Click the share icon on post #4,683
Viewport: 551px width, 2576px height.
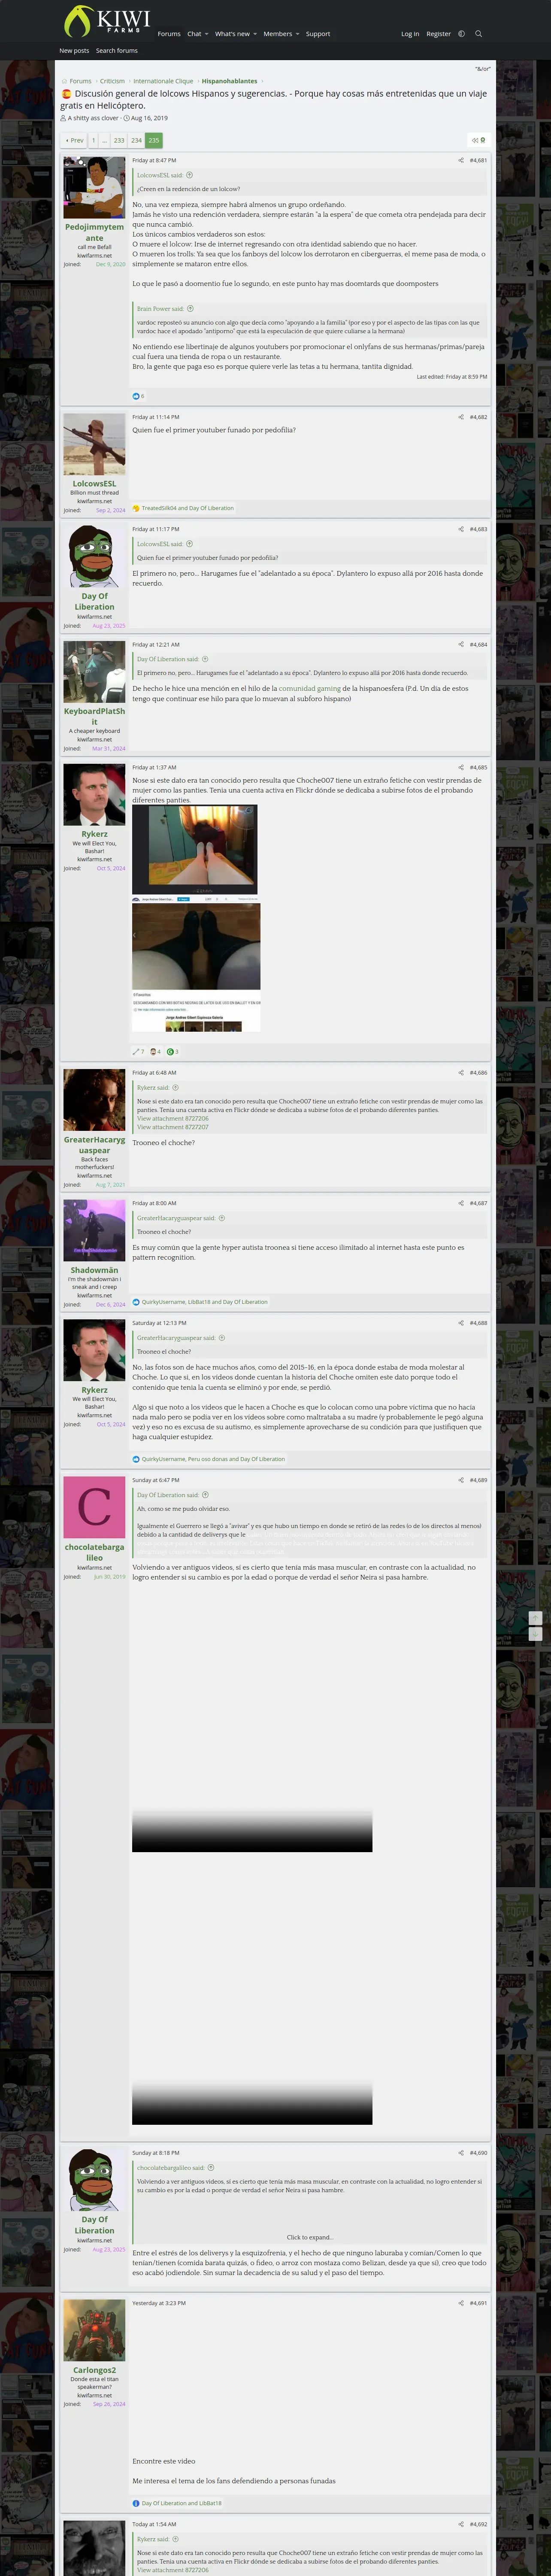461,529
